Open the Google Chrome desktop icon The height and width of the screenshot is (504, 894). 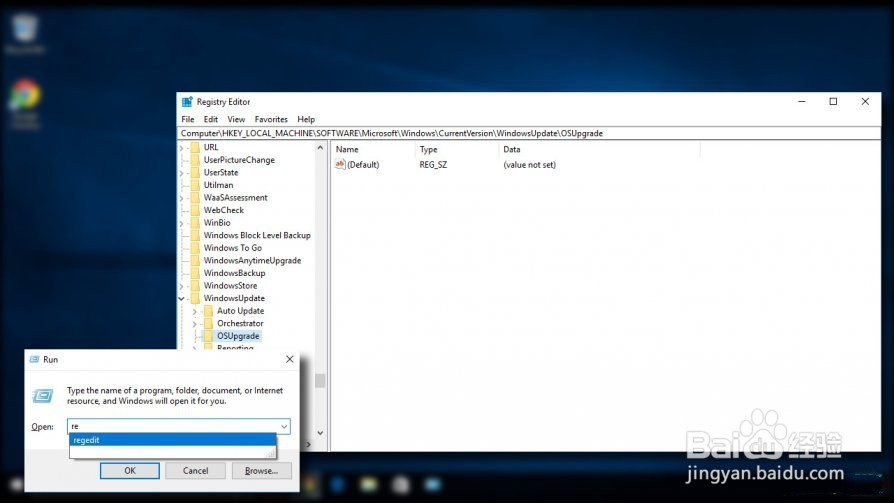pos(25,103)
